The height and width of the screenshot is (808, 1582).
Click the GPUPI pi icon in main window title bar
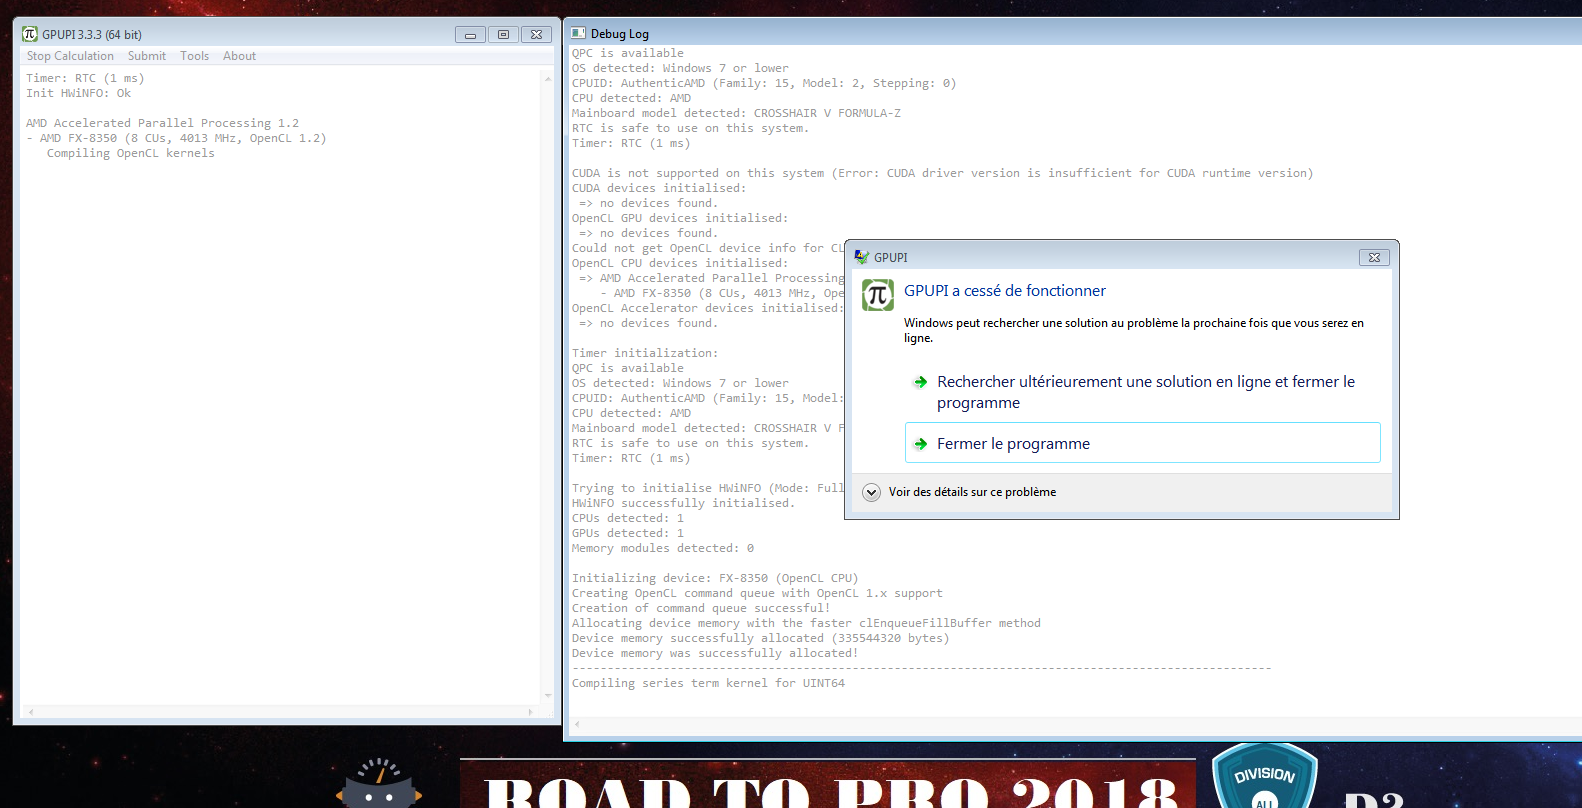30,34
